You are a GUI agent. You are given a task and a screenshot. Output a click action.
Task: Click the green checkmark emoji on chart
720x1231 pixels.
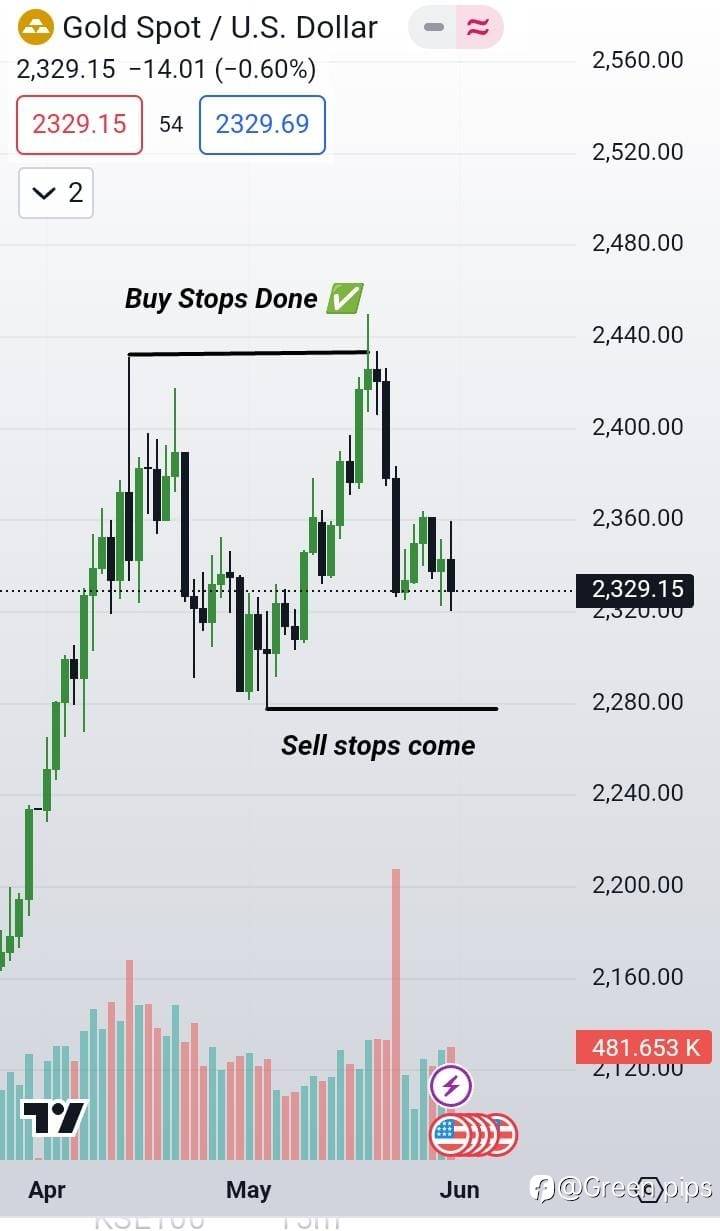pos(345,297)
